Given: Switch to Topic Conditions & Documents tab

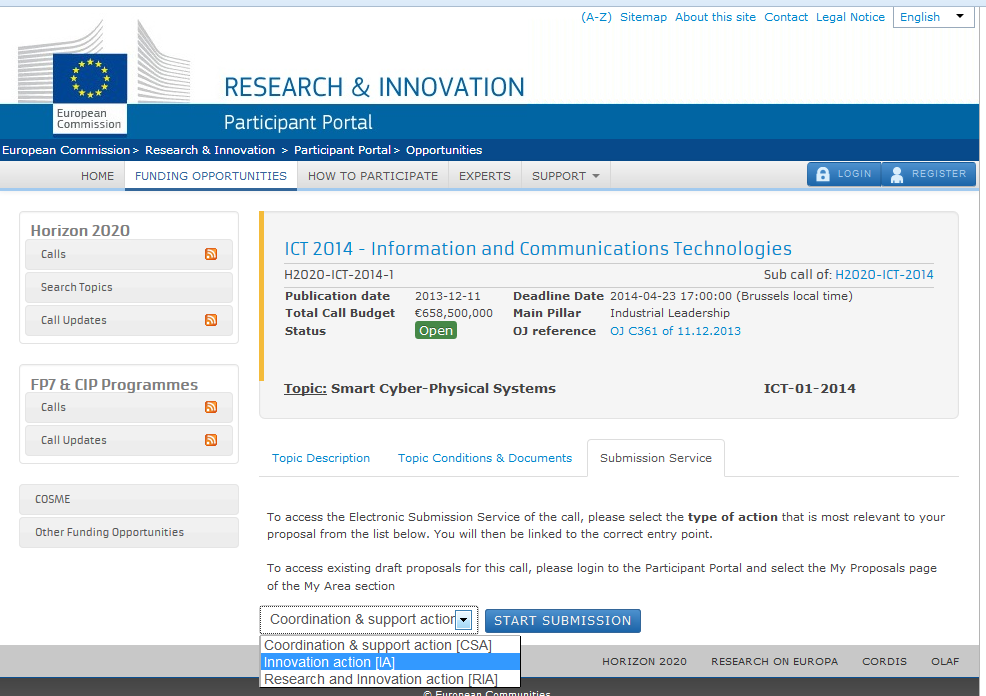Looking at the screenshot, I should (x=485, y=458).
